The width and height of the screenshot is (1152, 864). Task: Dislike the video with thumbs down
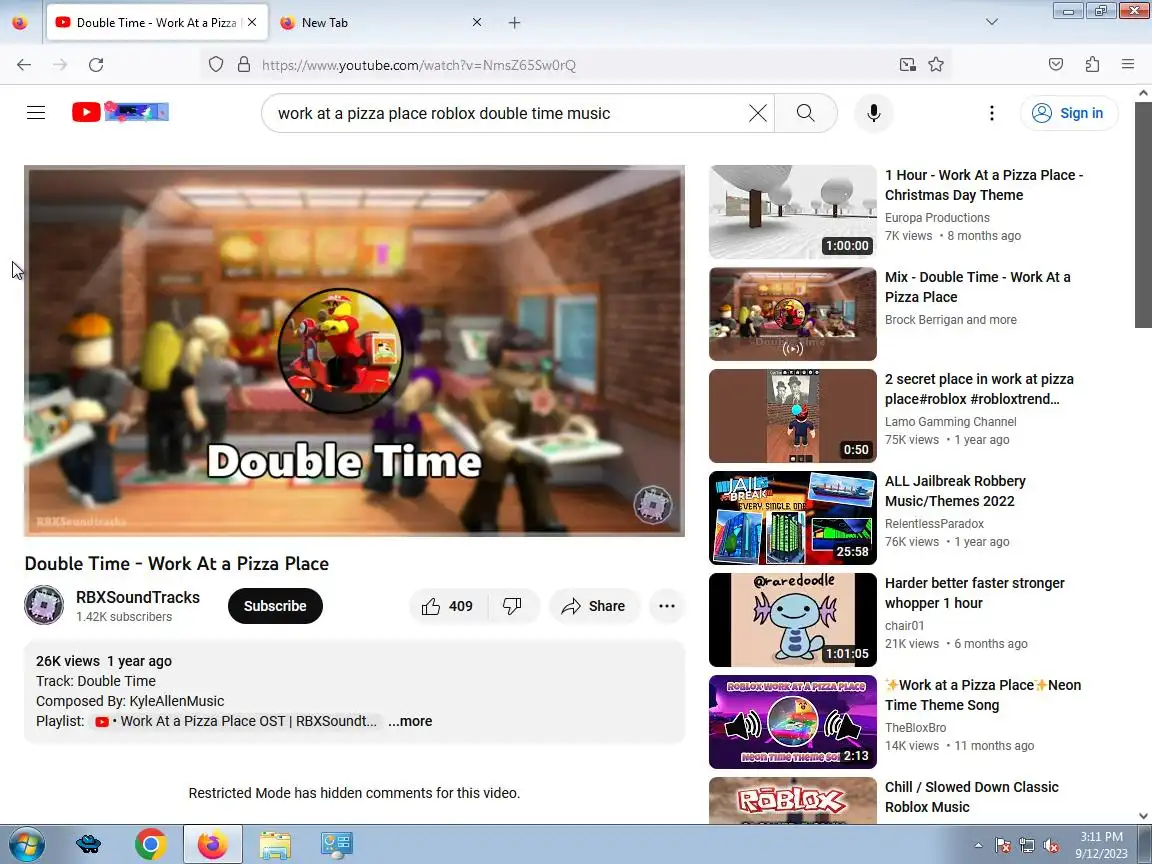[513, 606]
